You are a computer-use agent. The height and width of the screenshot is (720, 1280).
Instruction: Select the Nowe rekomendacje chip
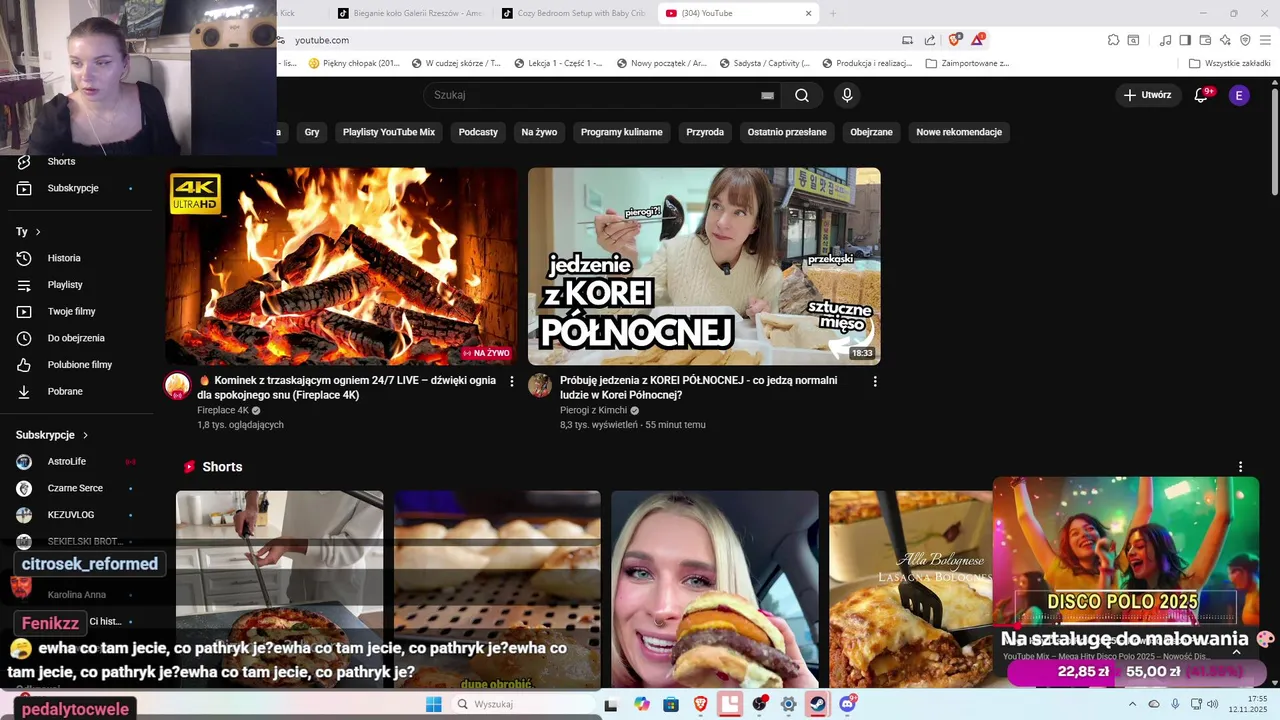pos(959,132)
